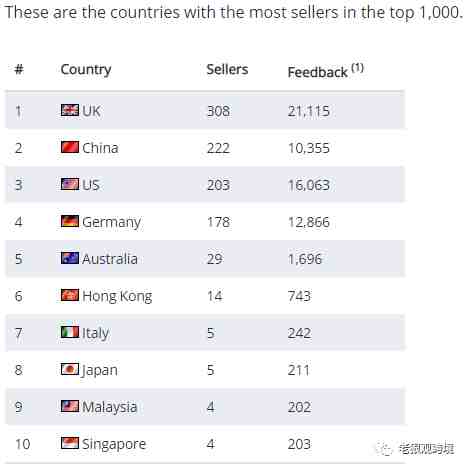Click the US flag icon
Viewport: 468px width, 469px height.
tap(70, 184)
